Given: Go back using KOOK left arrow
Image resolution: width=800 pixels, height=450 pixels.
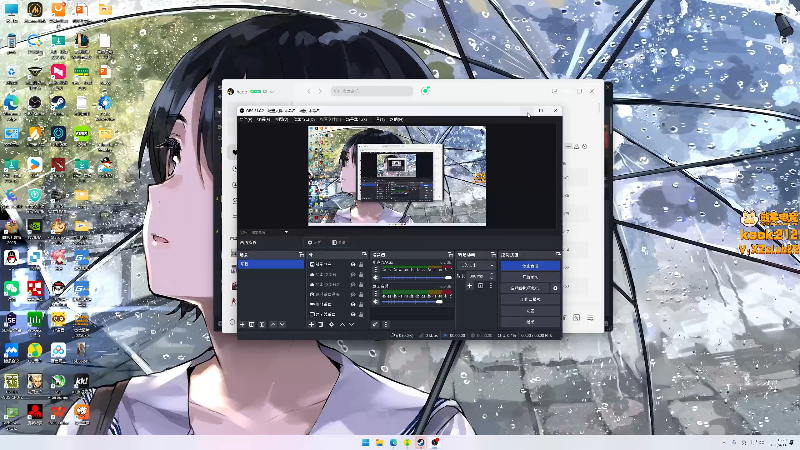Looking at the screenshot, I should (309, 91).
